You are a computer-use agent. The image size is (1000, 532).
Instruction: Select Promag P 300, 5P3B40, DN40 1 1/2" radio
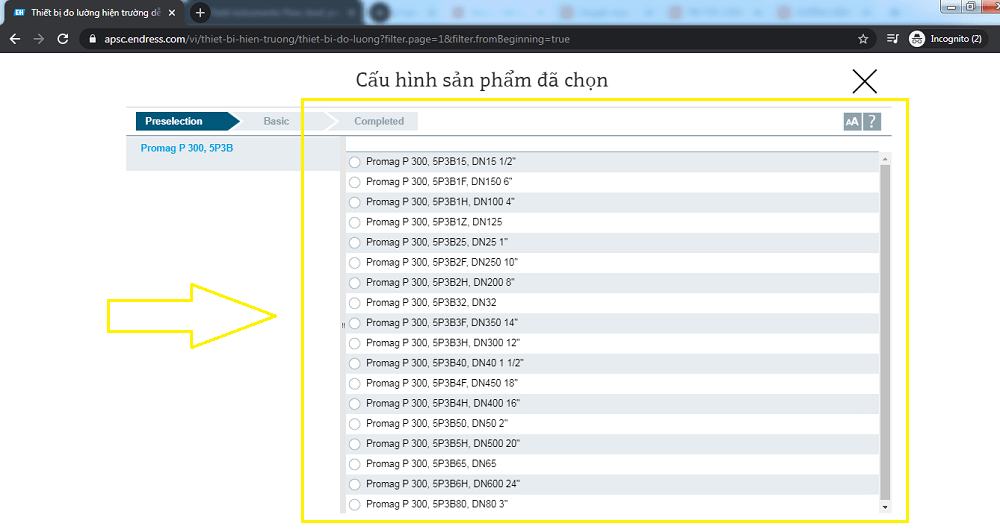(x=355, y=364)
